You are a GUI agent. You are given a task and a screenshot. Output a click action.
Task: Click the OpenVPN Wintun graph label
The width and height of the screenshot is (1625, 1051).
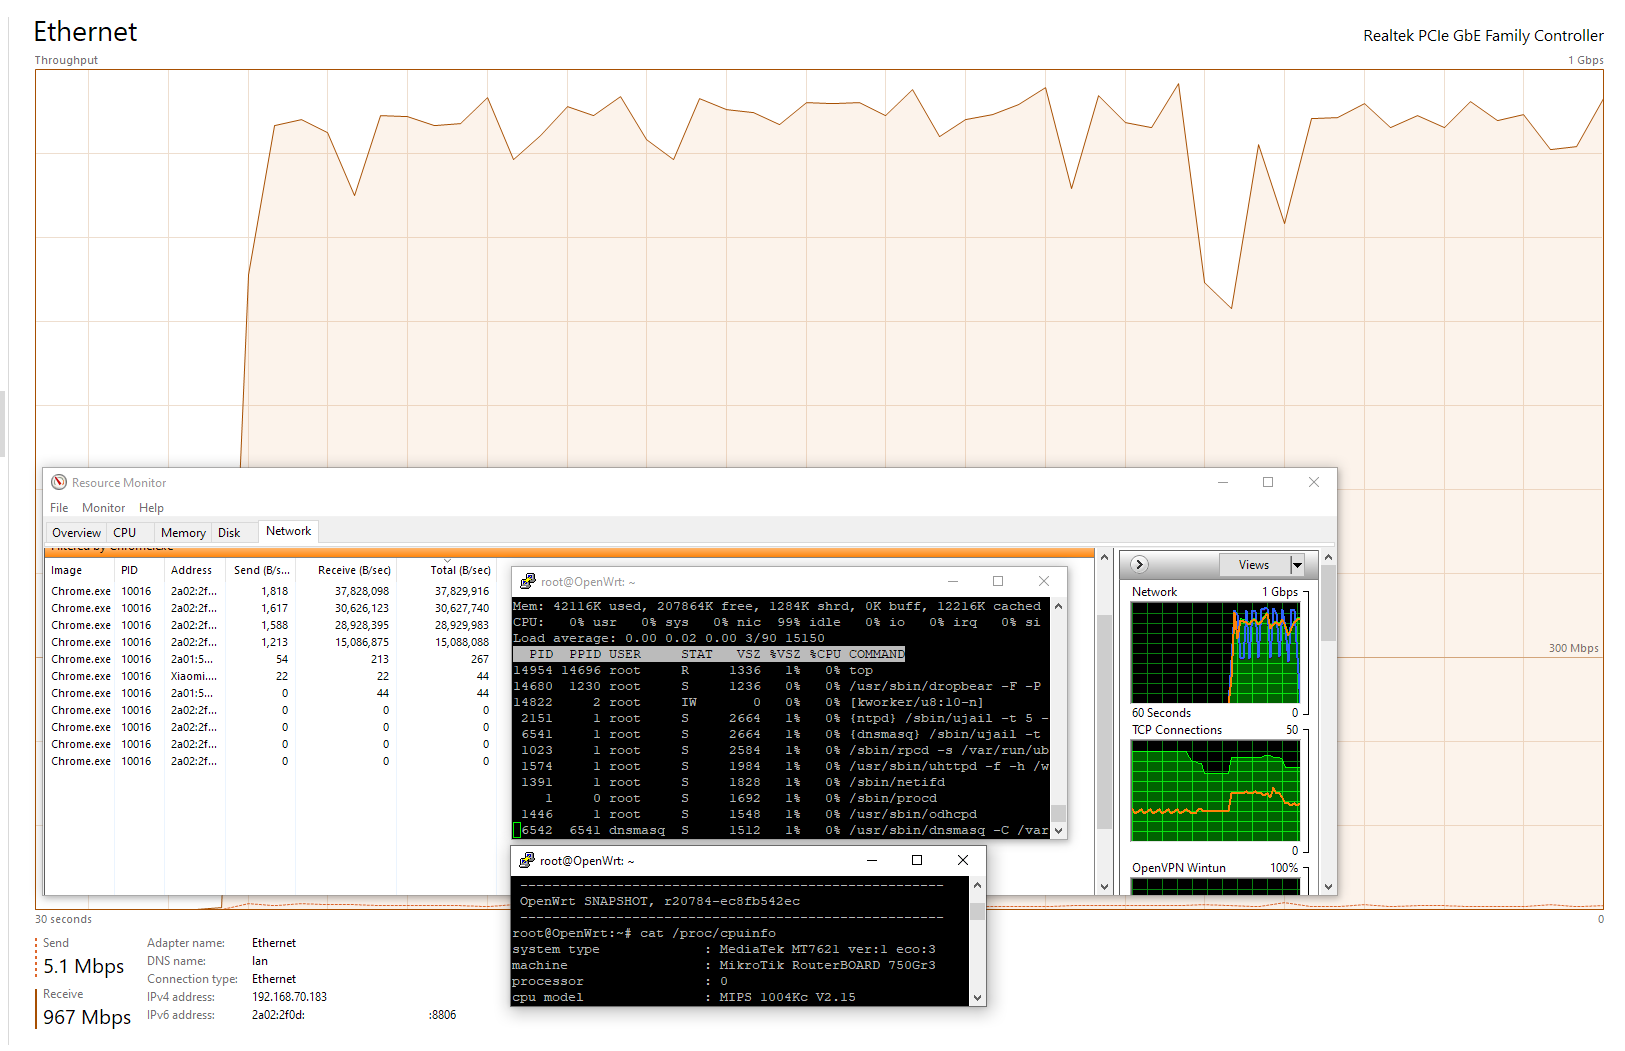point(1178,868)
